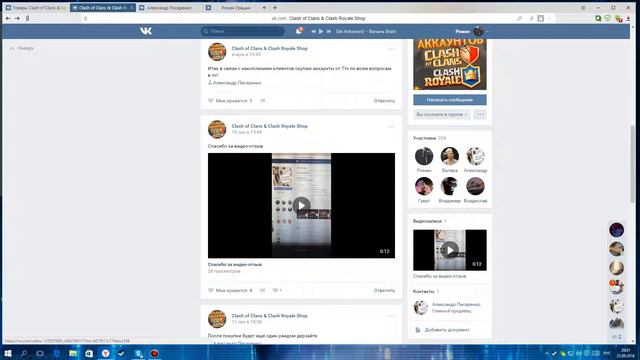Open the avatar of the 13:45 post

217,51
